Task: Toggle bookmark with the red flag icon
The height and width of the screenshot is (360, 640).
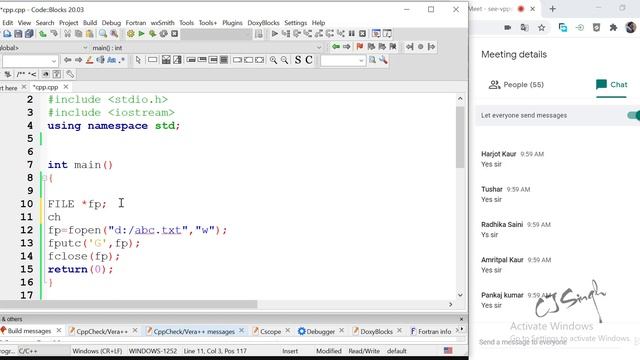Action: pos(360,47)
